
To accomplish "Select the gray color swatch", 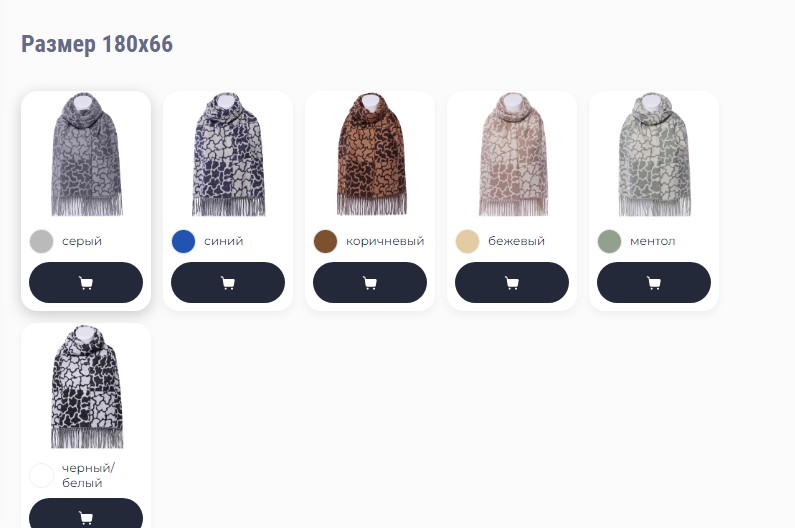I will point(42,241).
